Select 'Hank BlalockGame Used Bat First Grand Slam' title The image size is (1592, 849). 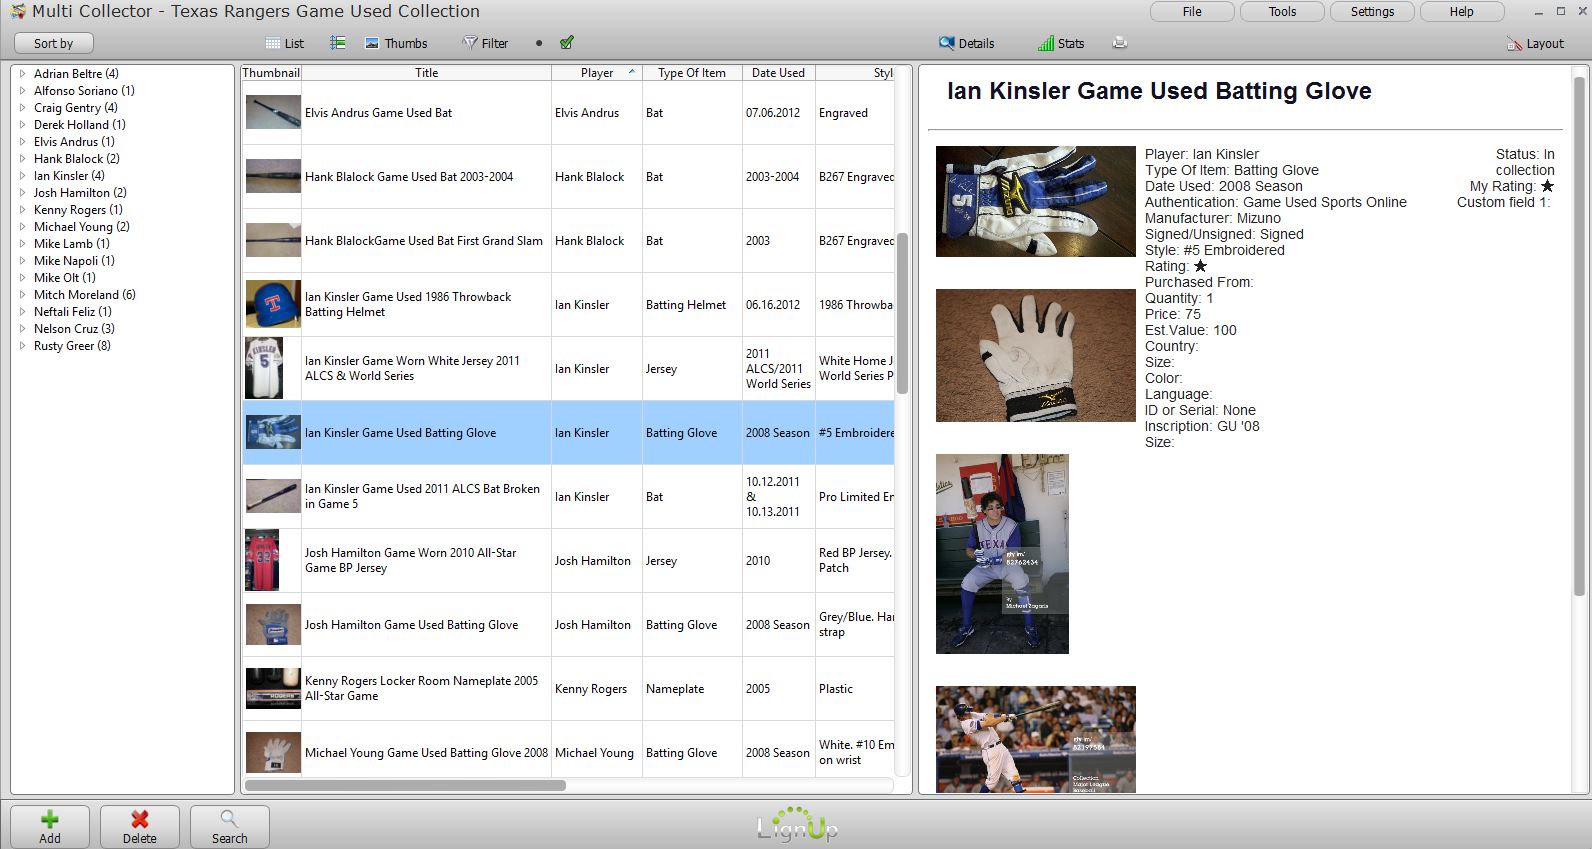424,241
